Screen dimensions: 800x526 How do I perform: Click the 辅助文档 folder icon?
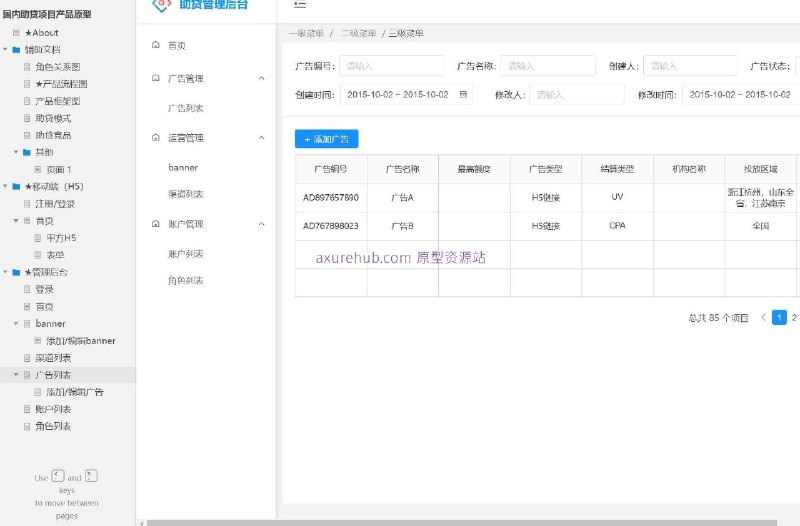(16, 49)
